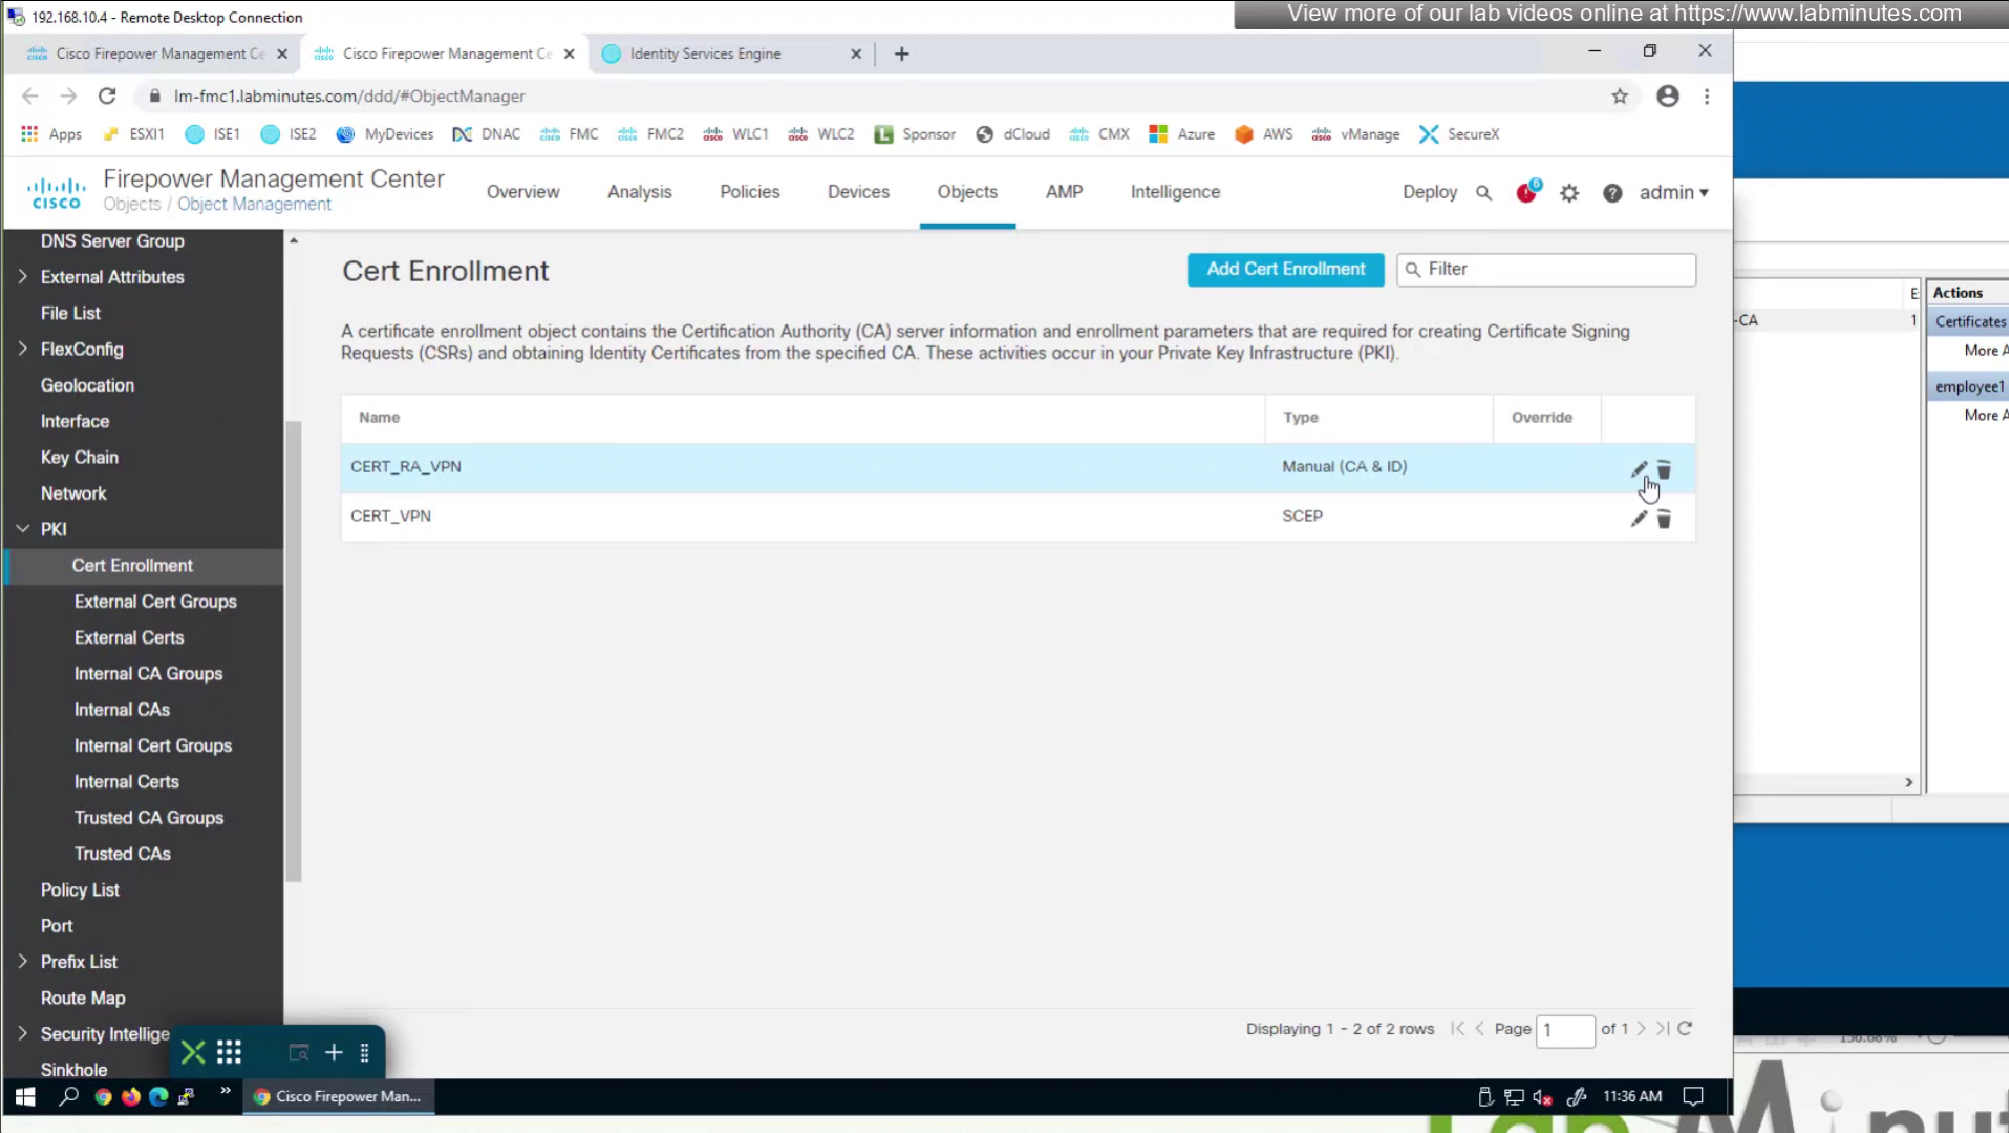The image size is (2009, 1133).
Task: Refresh the table with the refresh icon
Action: (x=1685, y=1028)
